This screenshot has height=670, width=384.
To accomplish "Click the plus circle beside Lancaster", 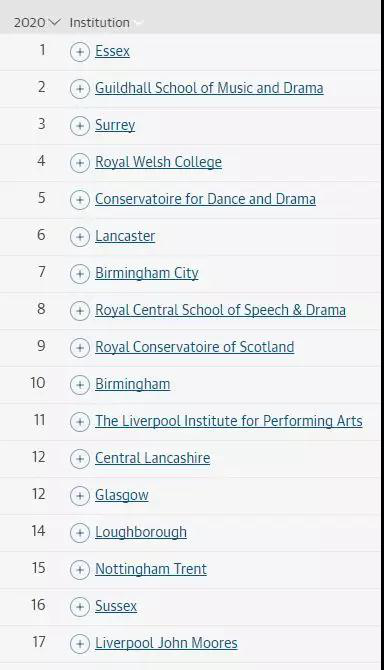I will pos(80,237).
